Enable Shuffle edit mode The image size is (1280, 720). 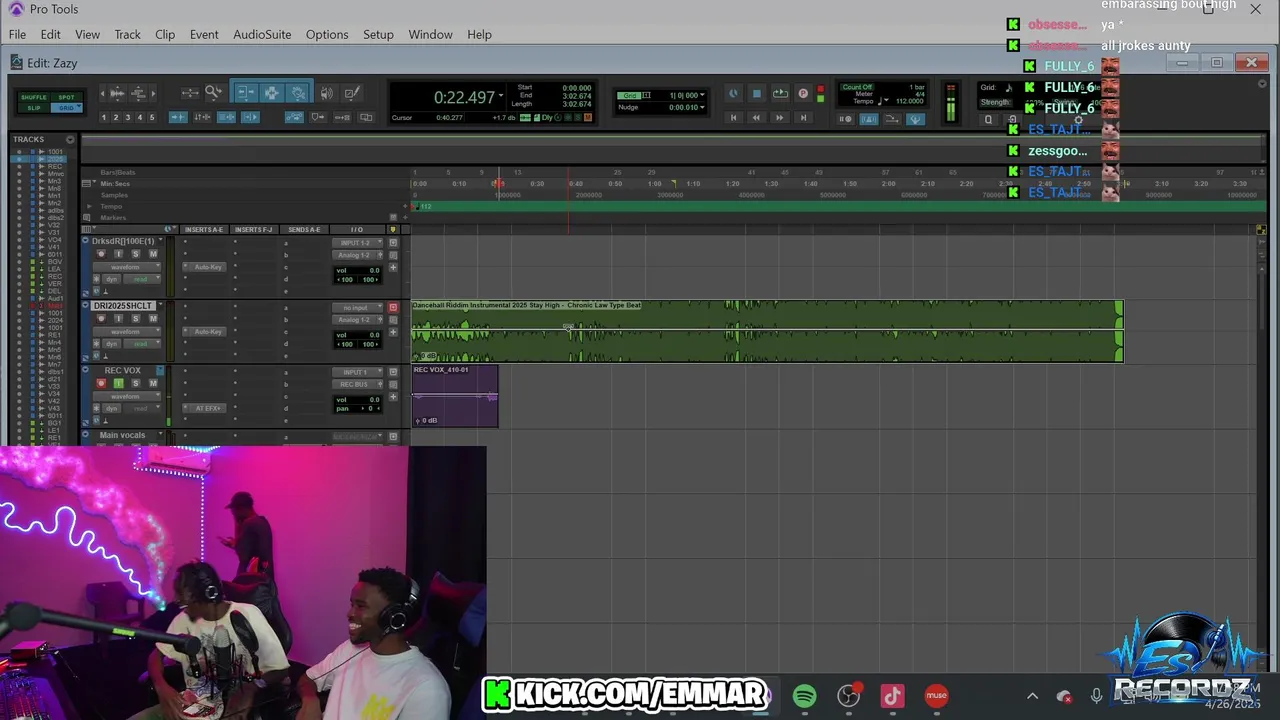pos(34,97)
